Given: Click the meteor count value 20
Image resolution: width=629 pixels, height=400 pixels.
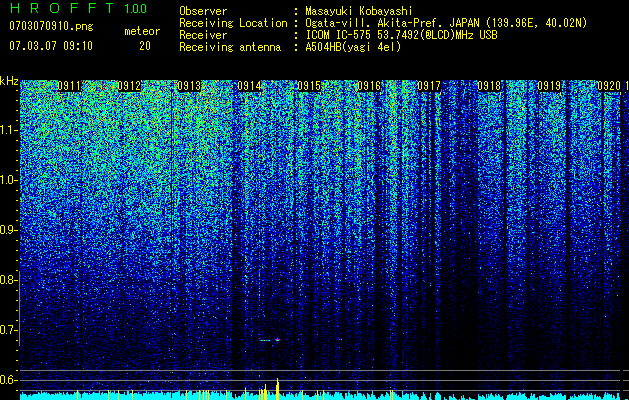Looking at the screenshot, I should 145,46.
